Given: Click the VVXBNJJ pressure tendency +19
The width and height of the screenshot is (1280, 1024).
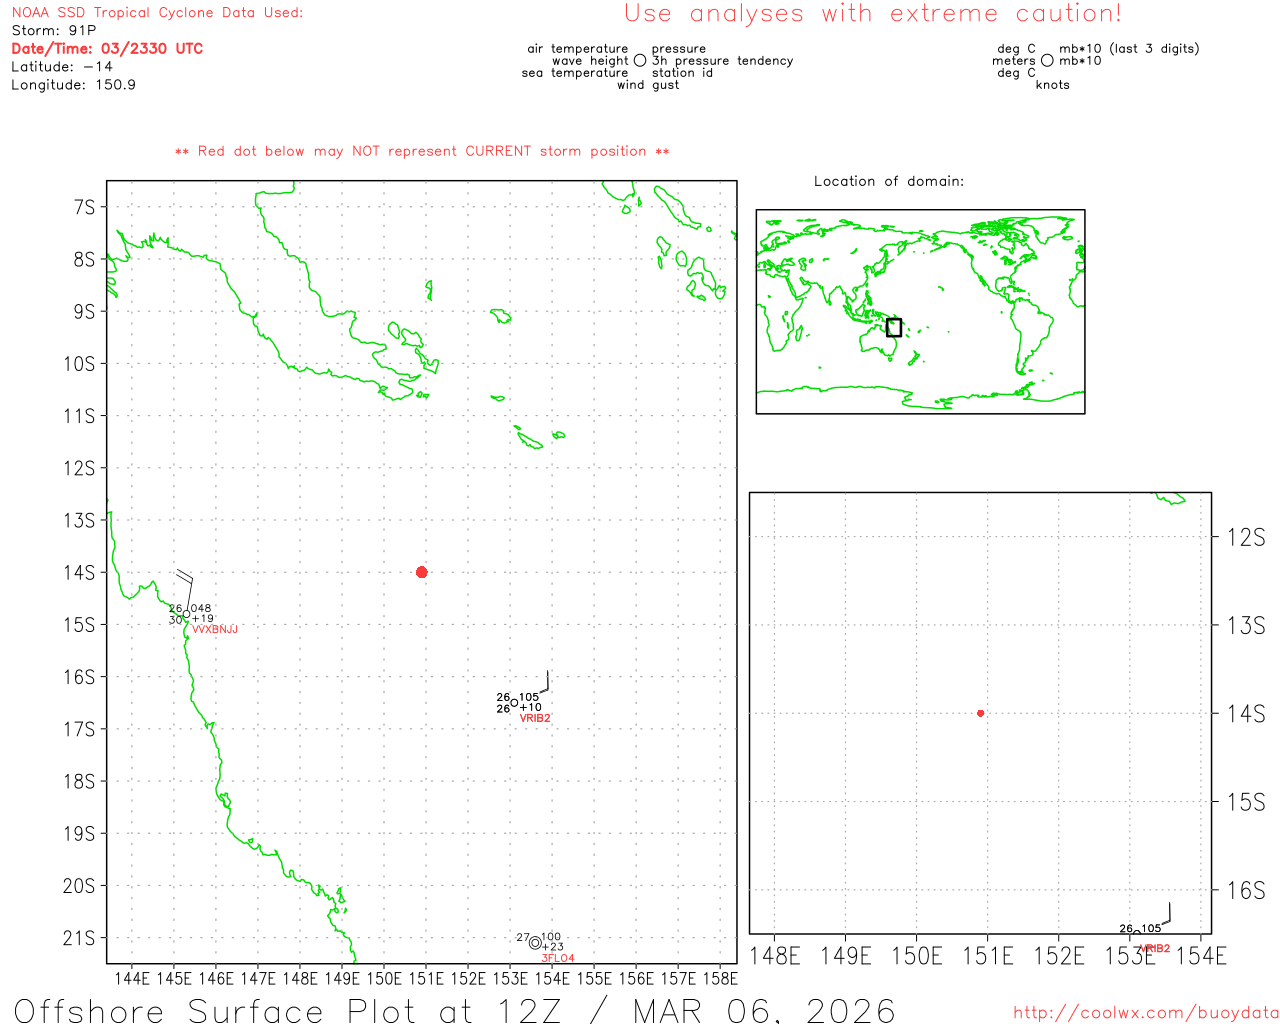Looking at the screenshot, I should (203, 618).
